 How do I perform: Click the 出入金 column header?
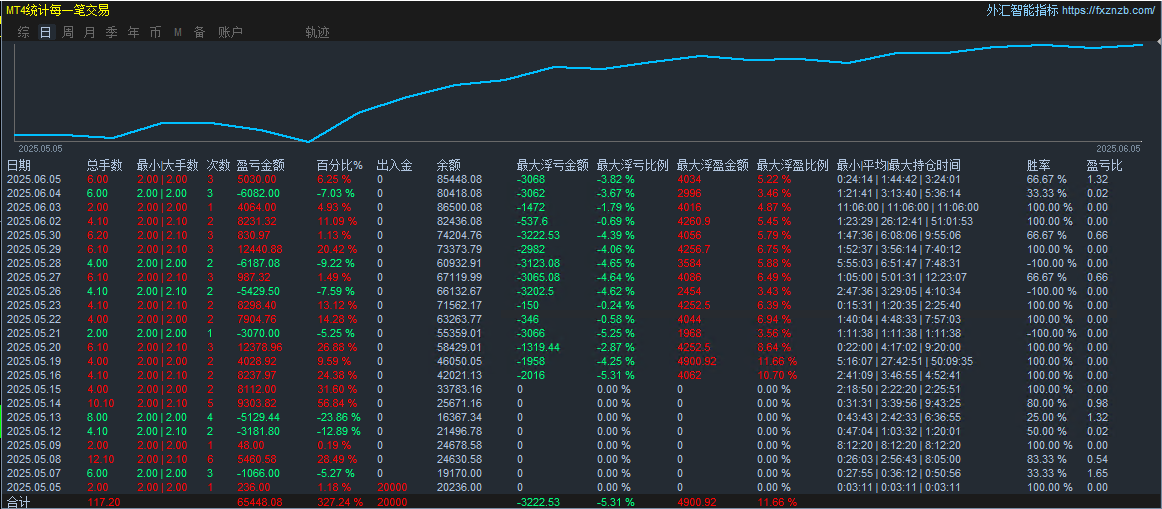pos(394,165)
